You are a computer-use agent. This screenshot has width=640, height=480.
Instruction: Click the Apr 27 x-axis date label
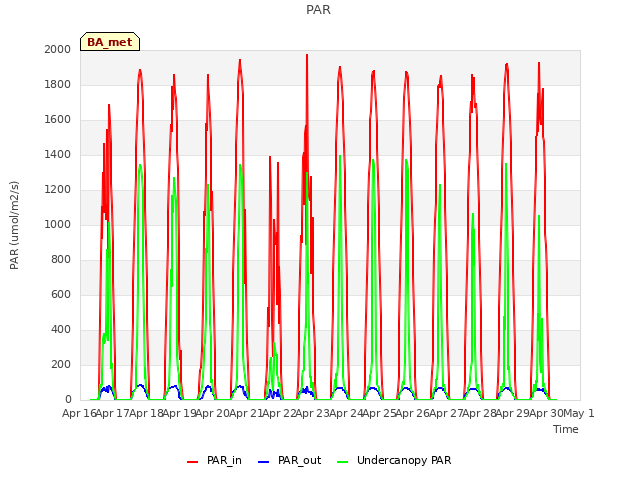pos(446,413)
